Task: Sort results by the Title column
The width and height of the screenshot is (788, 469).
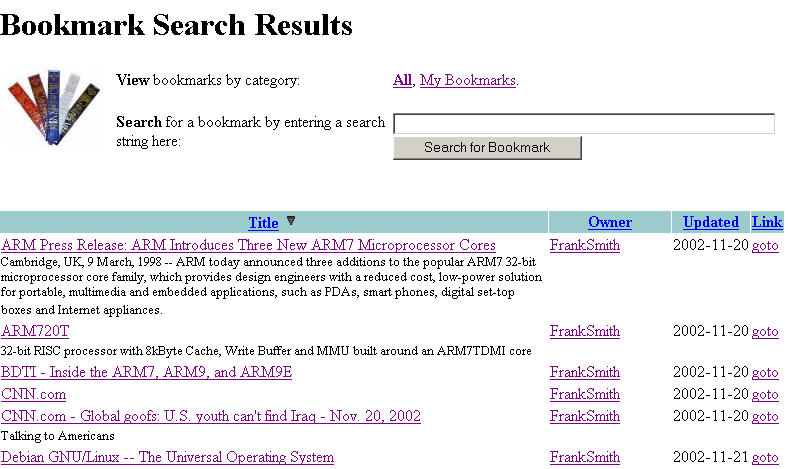Action: coord(263,223)
